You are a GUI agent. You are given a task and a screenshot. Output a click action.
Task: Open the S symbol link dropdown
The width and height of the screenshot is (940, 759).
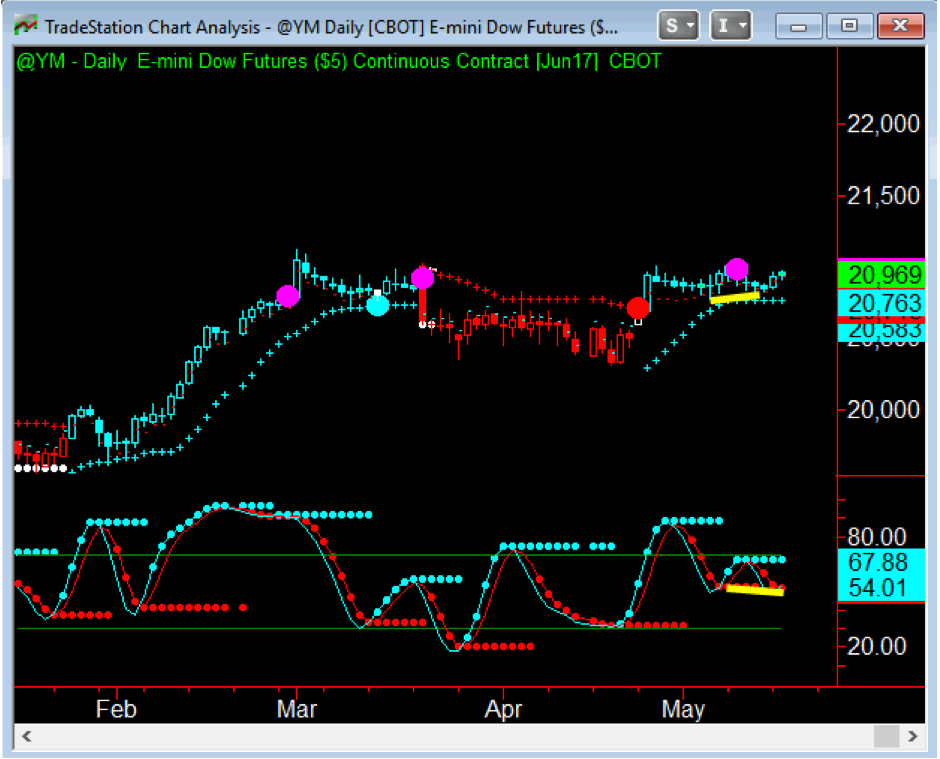click(x=679, y=26)
